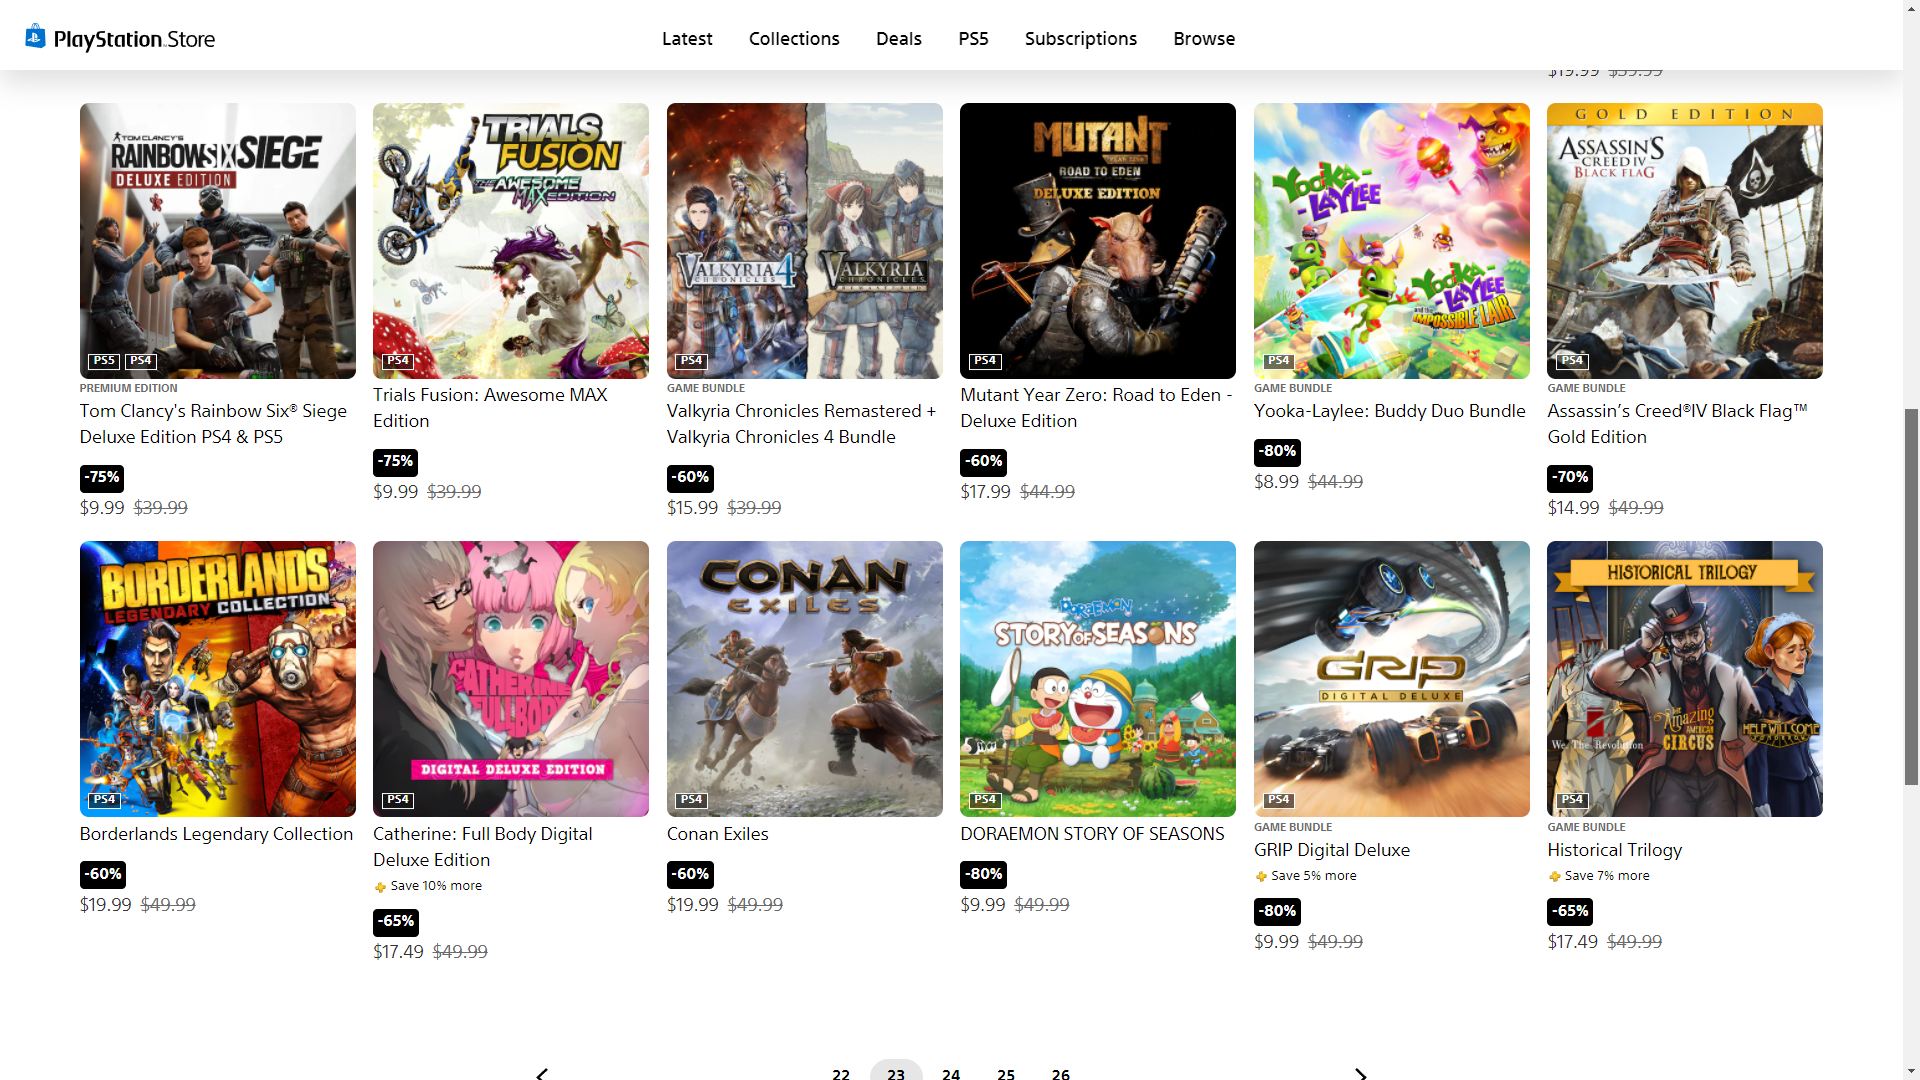Open the Latest menu
This screenshot has height=1080, width=1920.
click(687, 39)
